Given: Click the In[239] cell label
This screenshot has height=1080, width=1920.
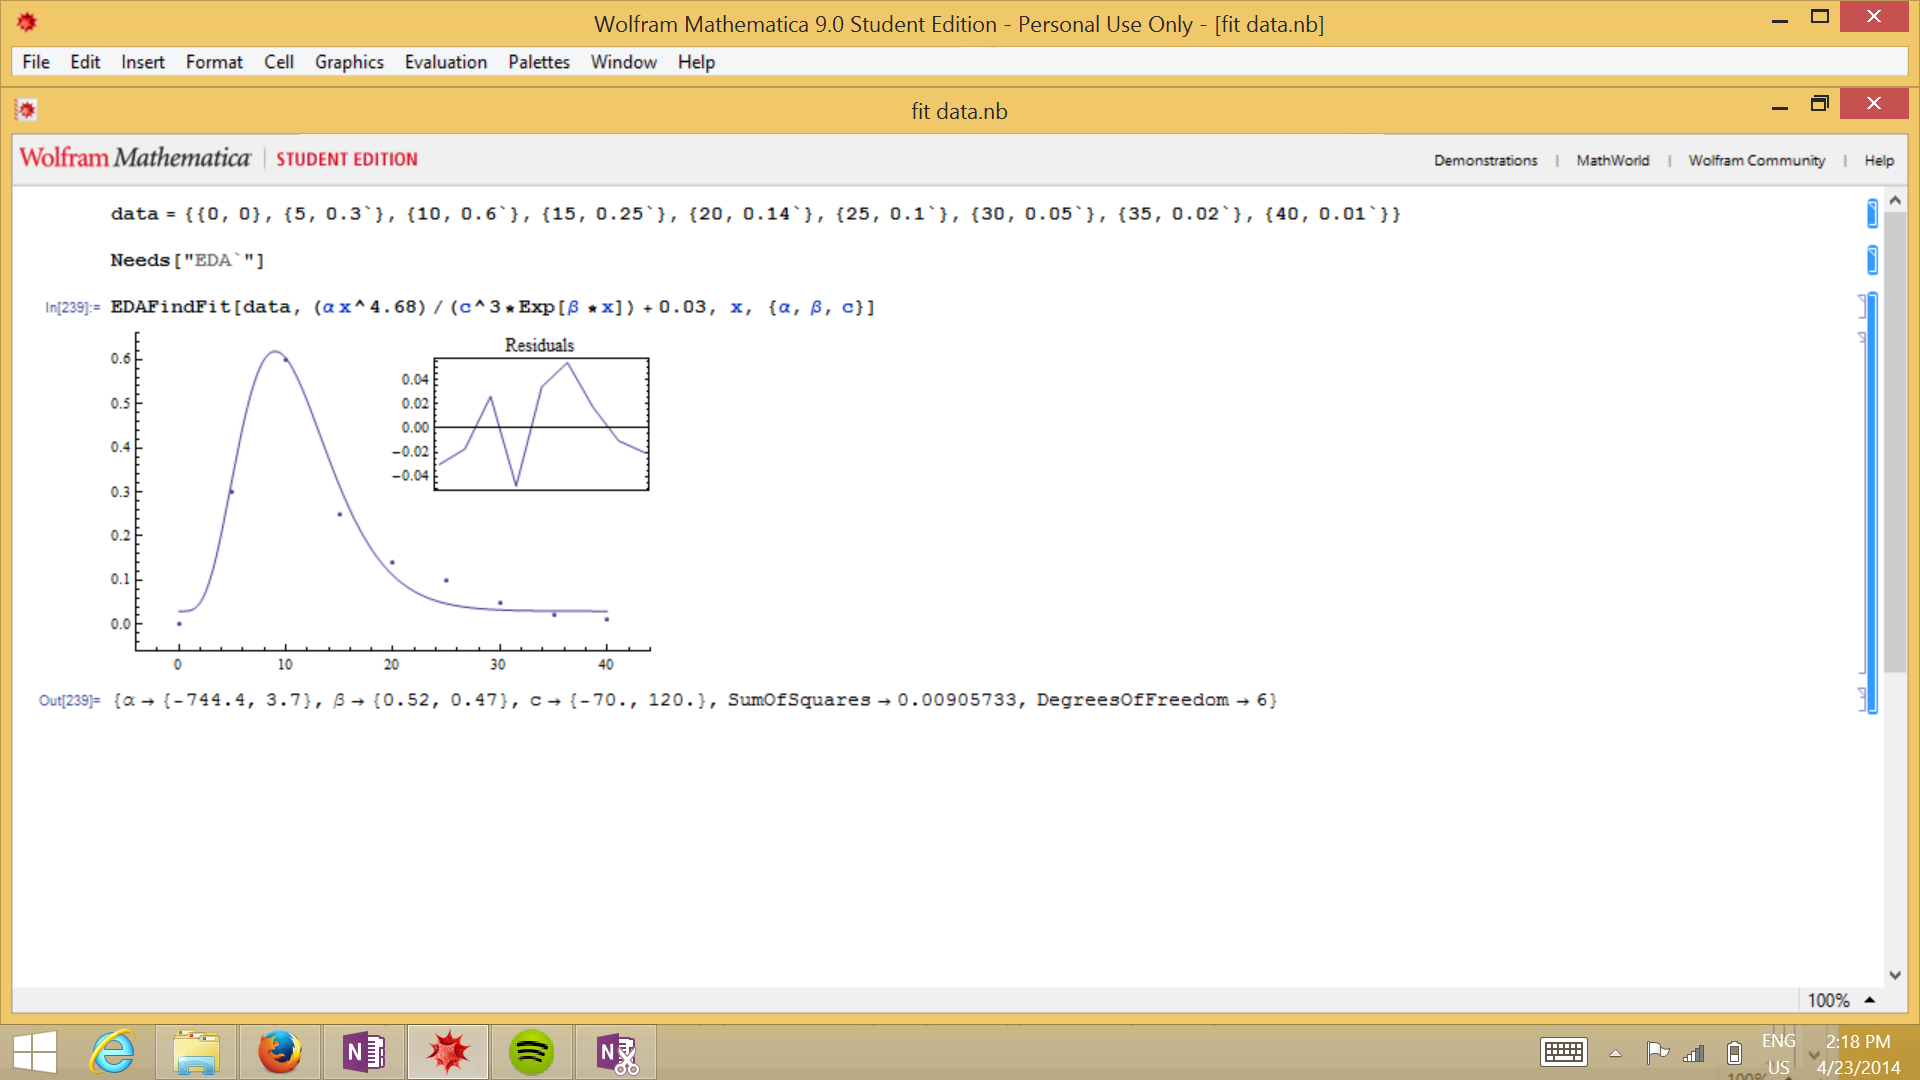Looking at the screenshot, I should tap(72, 308).
